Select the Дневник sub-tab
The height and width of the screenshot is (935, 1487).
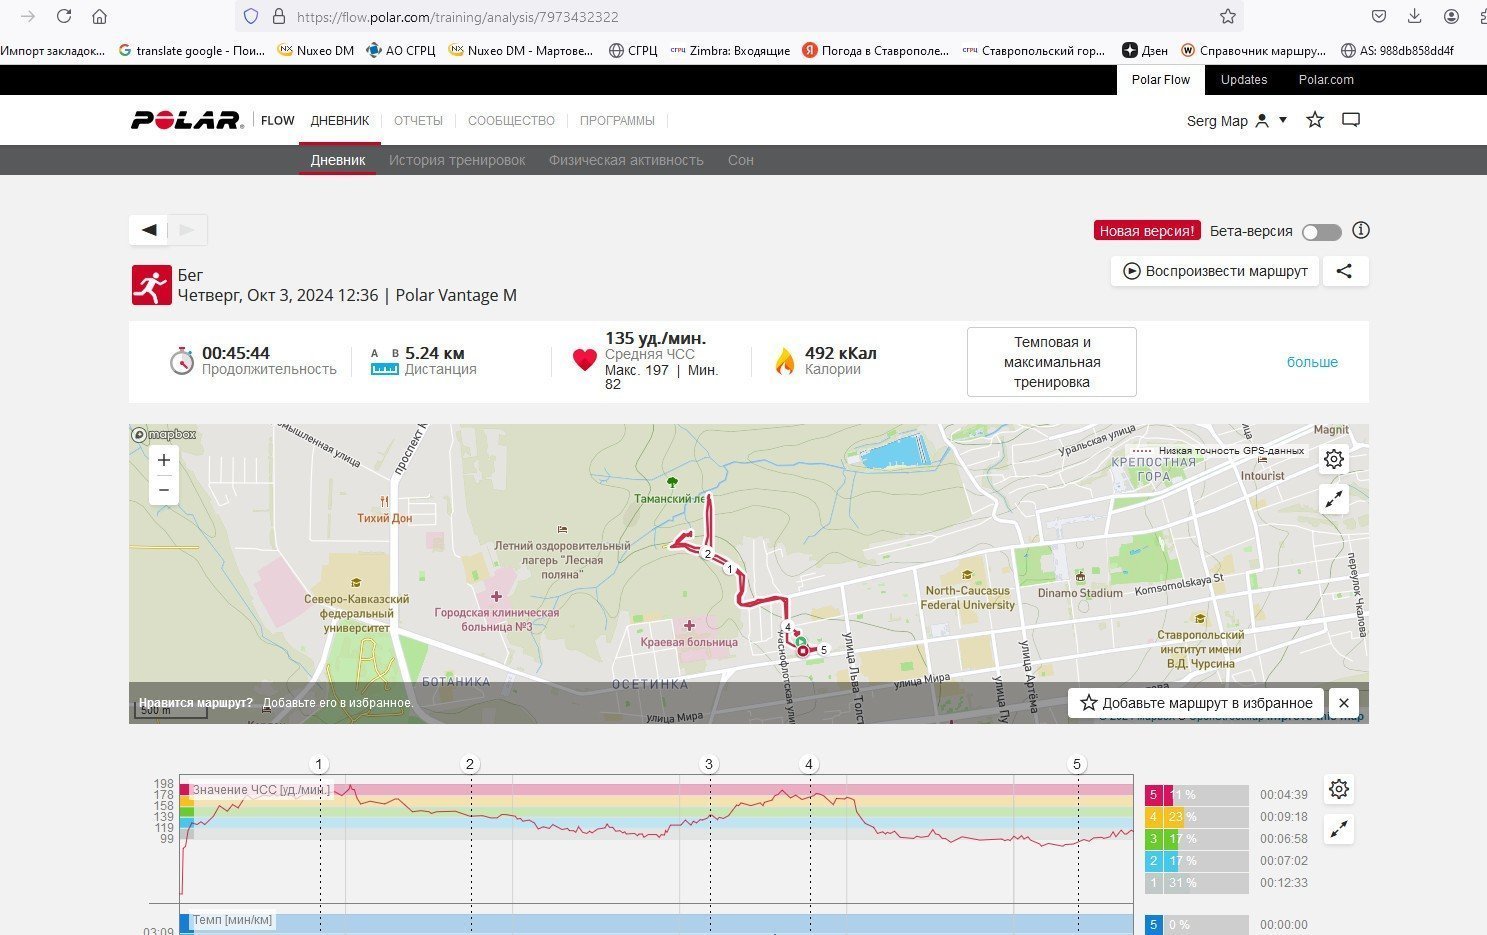[338, 160]
